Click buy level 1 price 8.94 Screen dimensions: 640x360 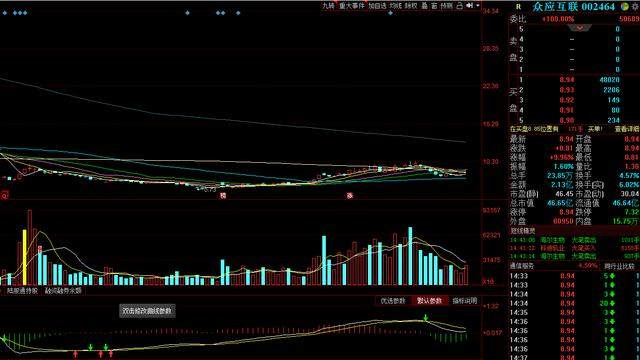click(x=567, y=80)
